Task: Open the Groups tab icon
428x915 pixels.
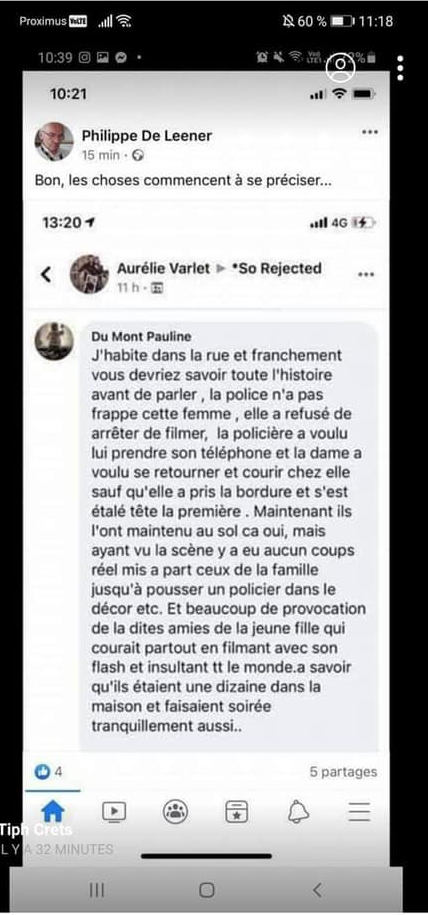Action: point(175,811)
